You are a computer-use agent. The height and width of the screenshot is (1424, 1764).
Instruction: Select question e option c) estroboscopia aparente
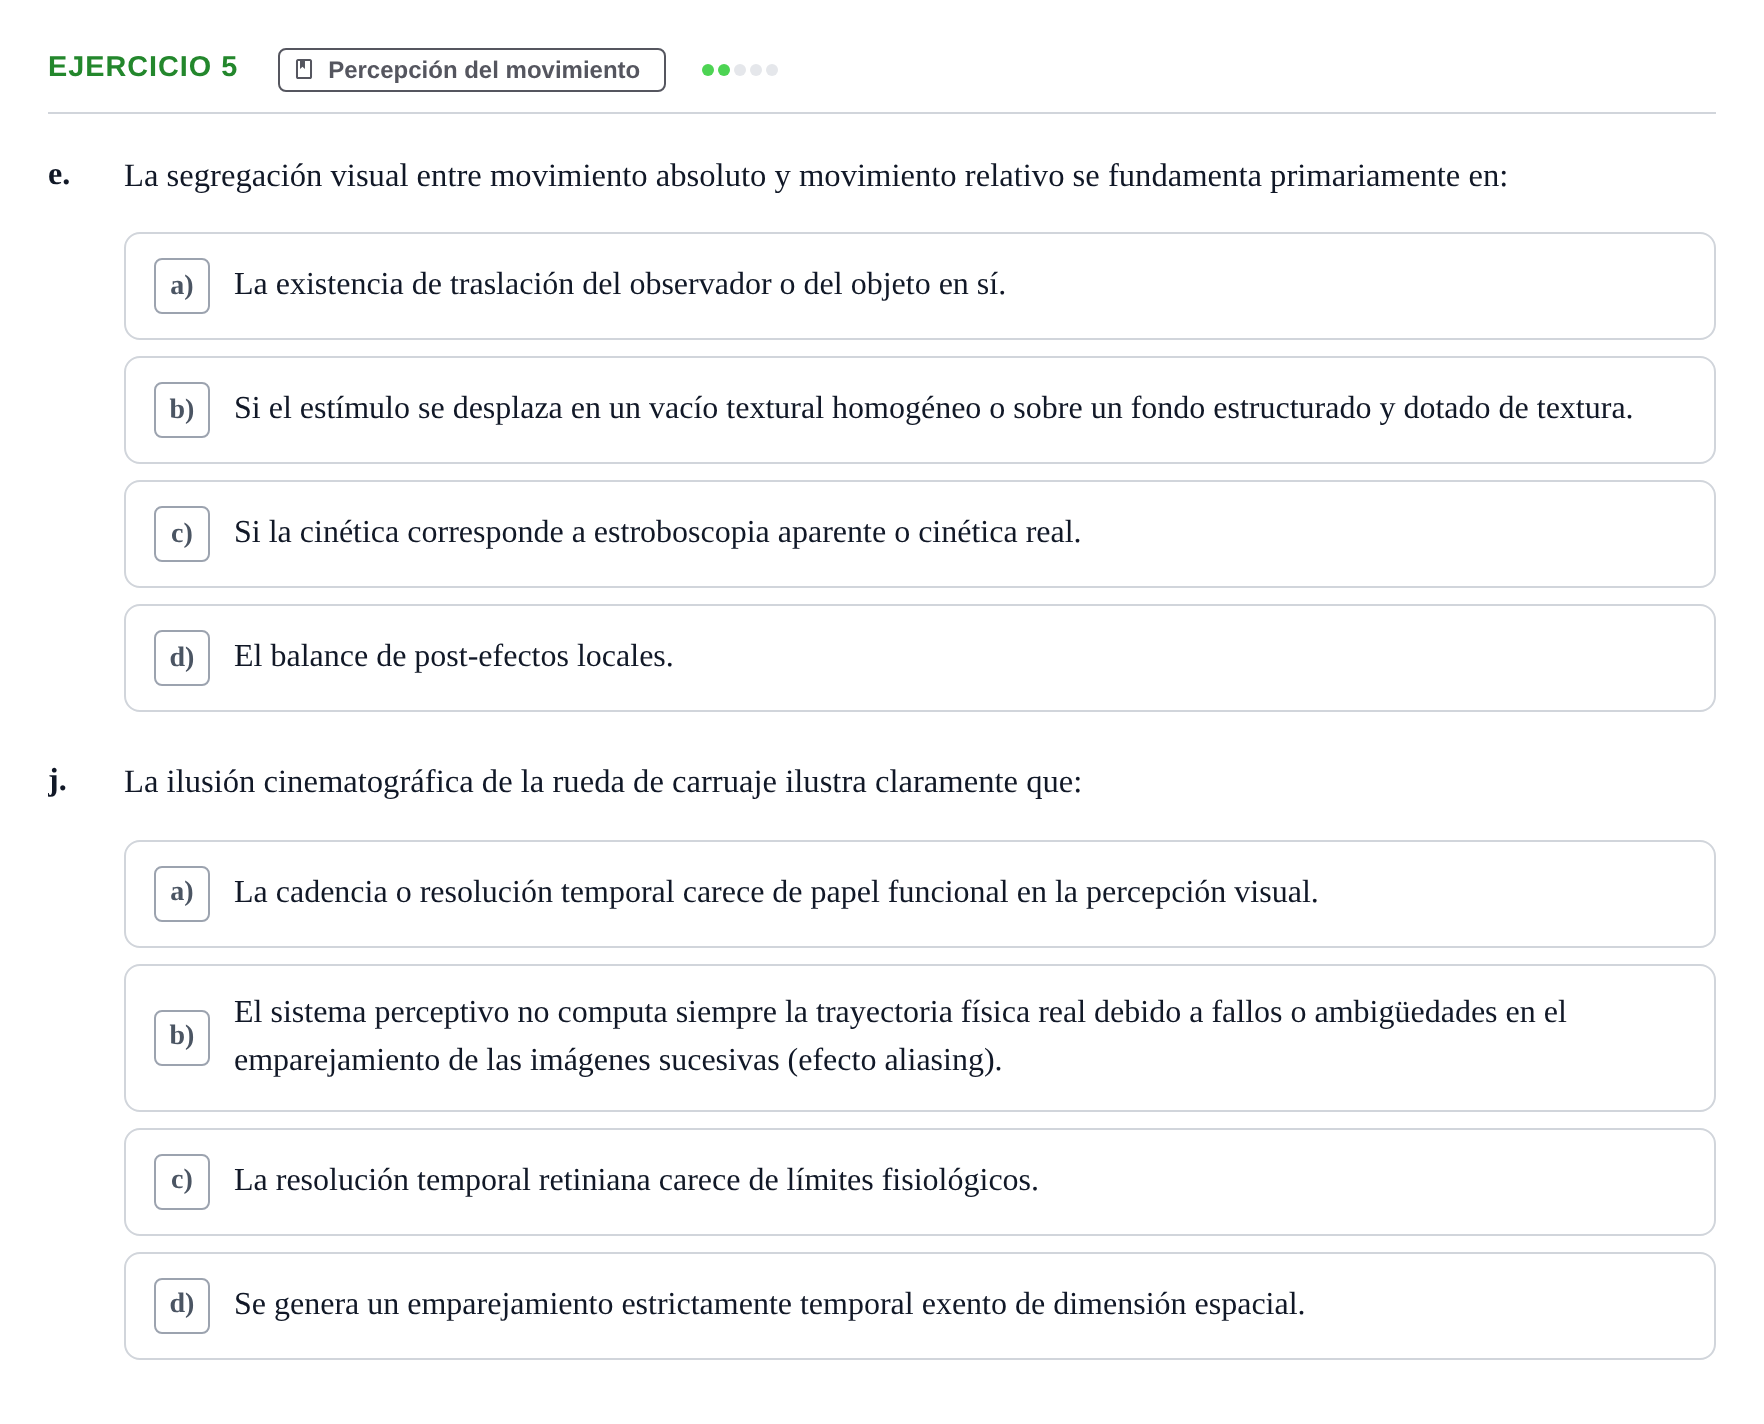920,534
